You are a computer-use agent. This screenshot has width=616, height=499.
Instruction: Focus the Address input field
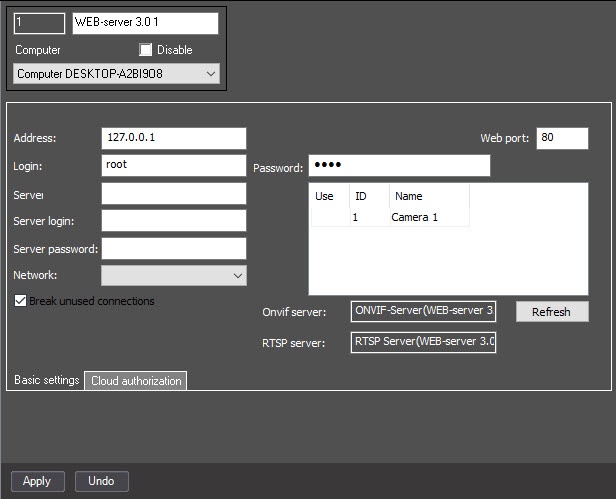pos(174,138)
